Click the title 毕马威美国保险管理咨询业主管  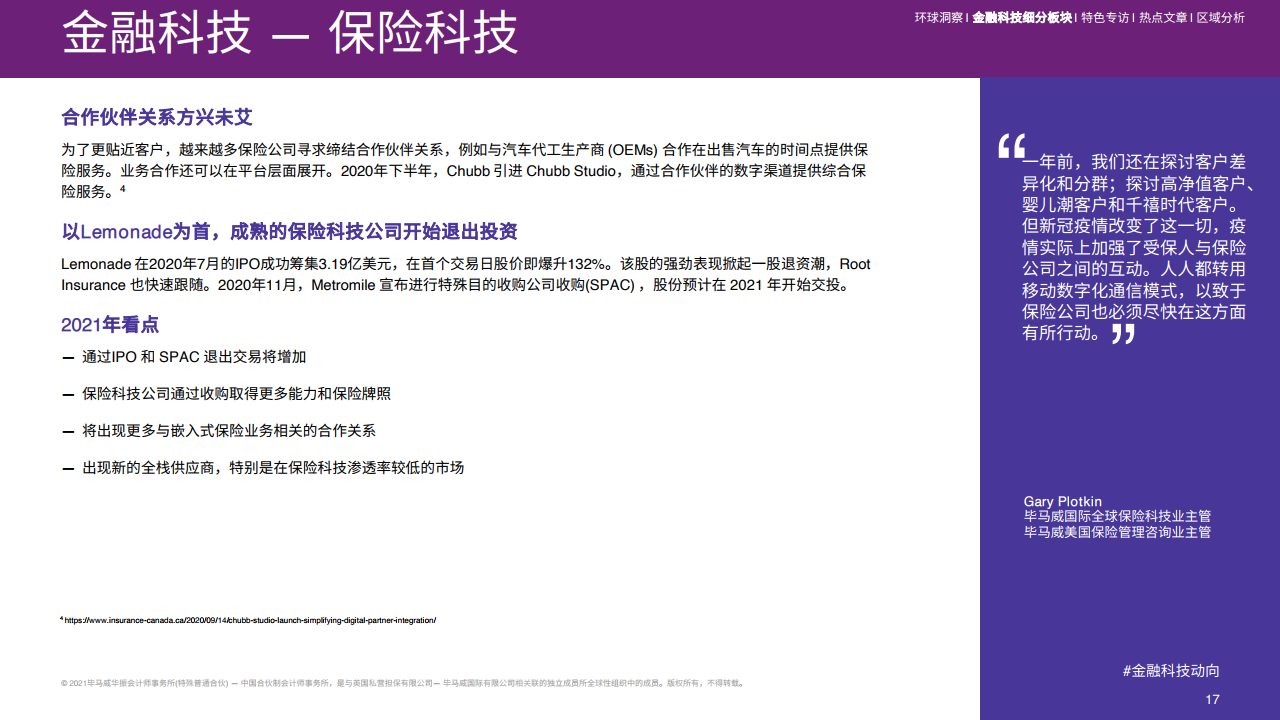point(1117,532)
